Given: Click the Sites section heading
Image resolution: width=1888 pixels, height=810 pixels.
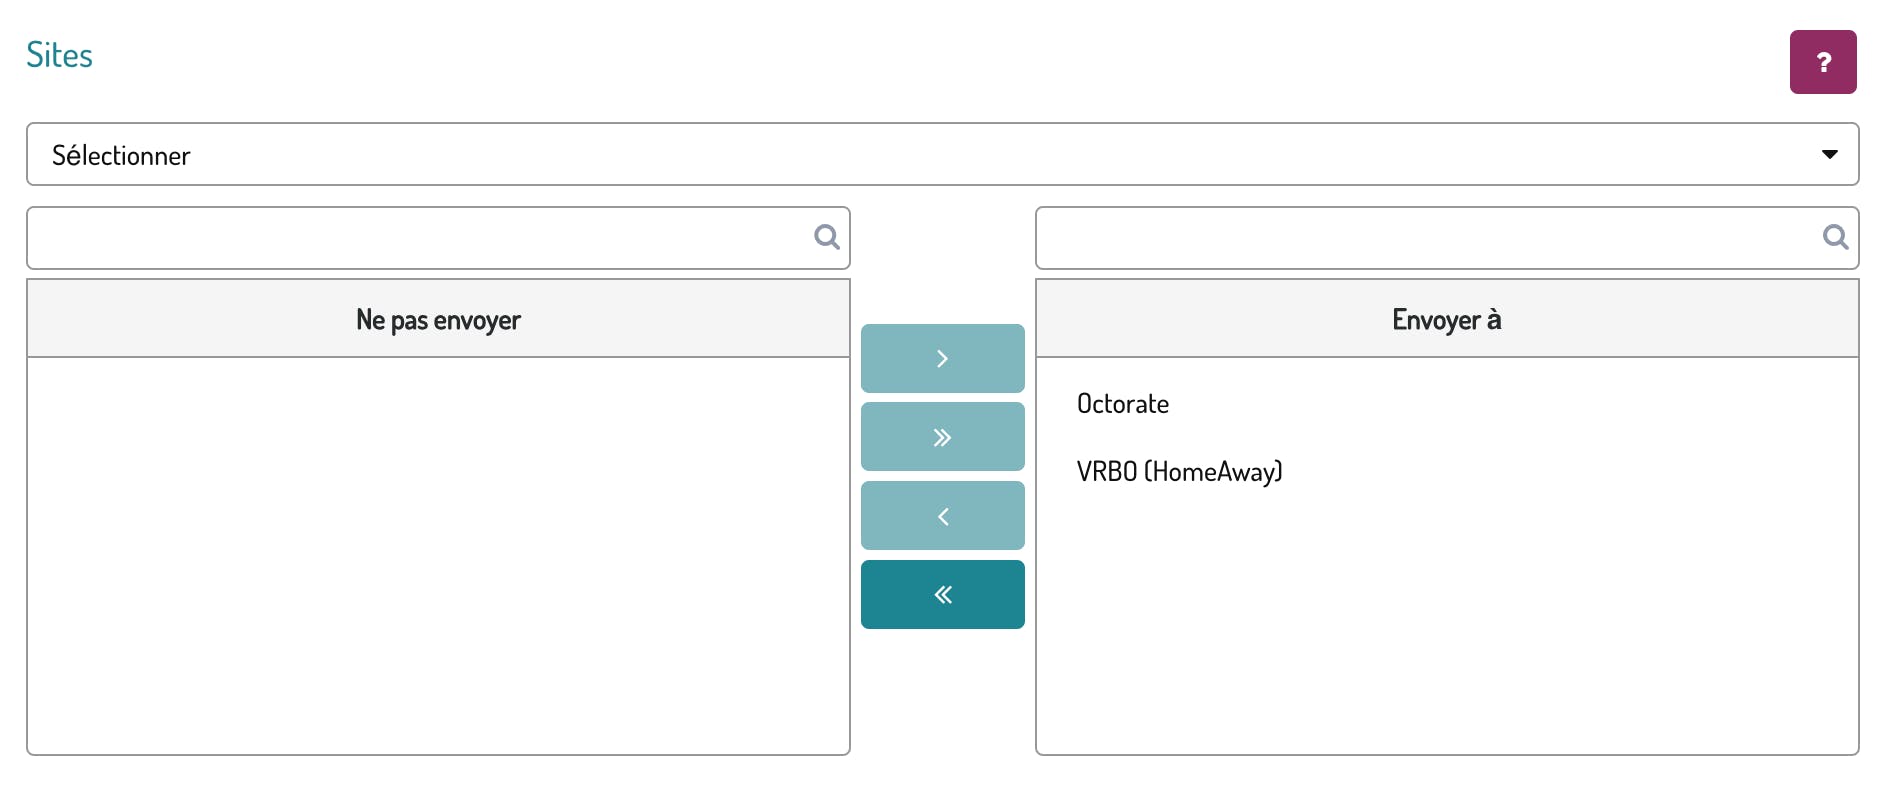Looking at the screenshot, I should [x=59, y=55].
